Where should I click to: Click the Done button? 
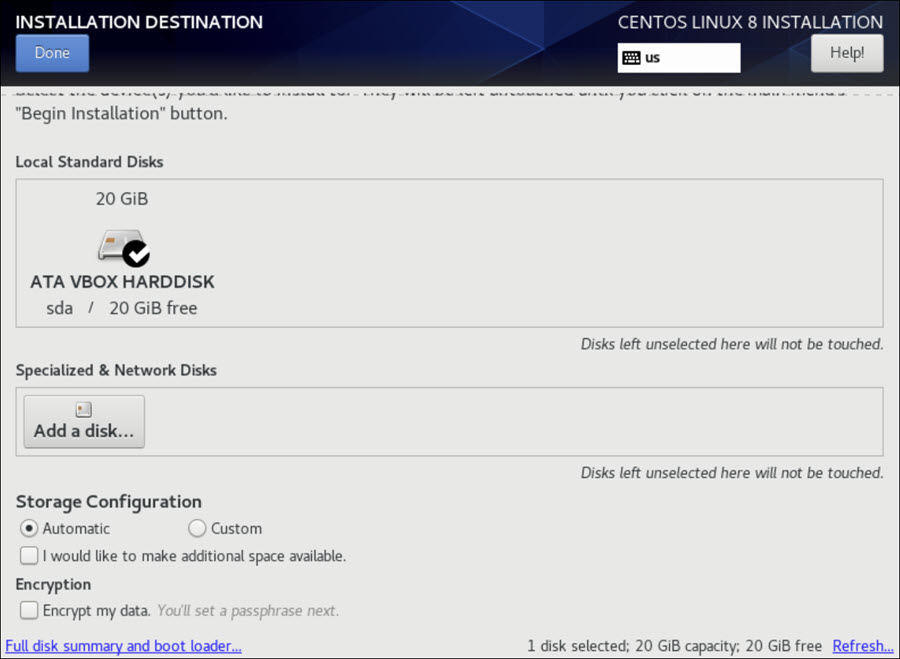(52, 52)
